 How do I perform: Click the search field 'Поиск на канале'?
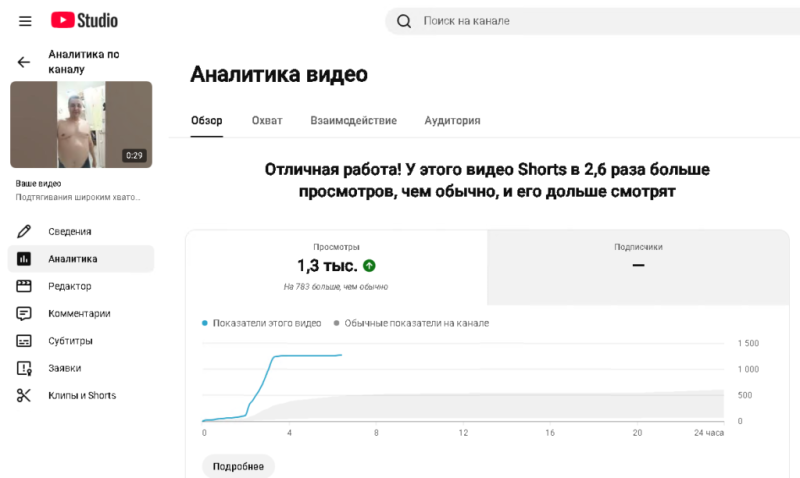pos(592,21)
